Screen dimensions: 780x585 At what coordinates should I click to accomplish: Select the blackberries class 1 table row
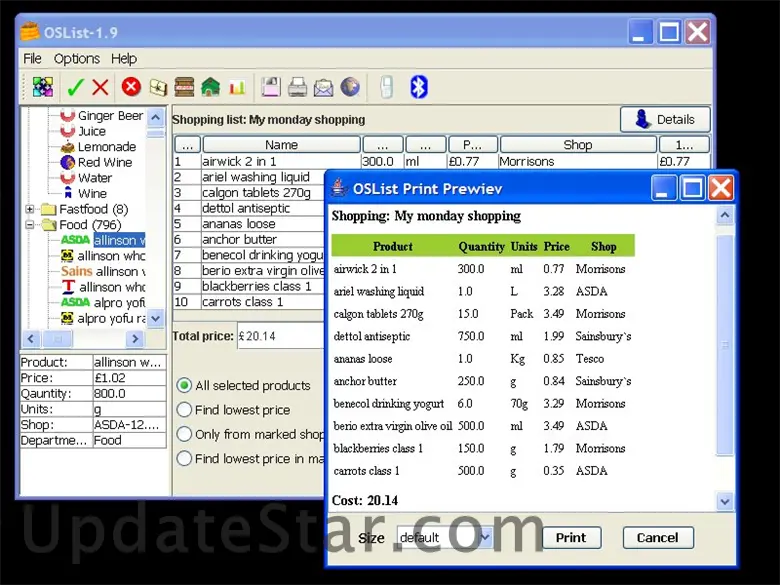tap(249, 286)
